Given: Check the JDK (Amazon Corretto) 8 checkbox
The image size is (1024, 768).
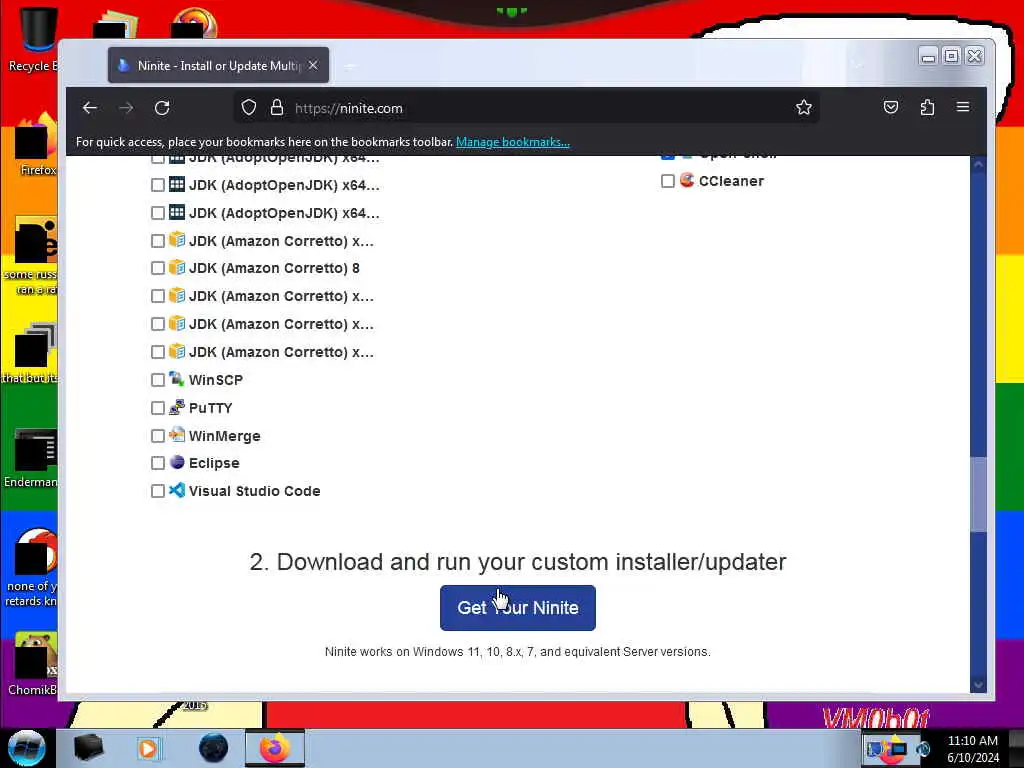Looking at the screenshot, I should [x=157, y=268].
